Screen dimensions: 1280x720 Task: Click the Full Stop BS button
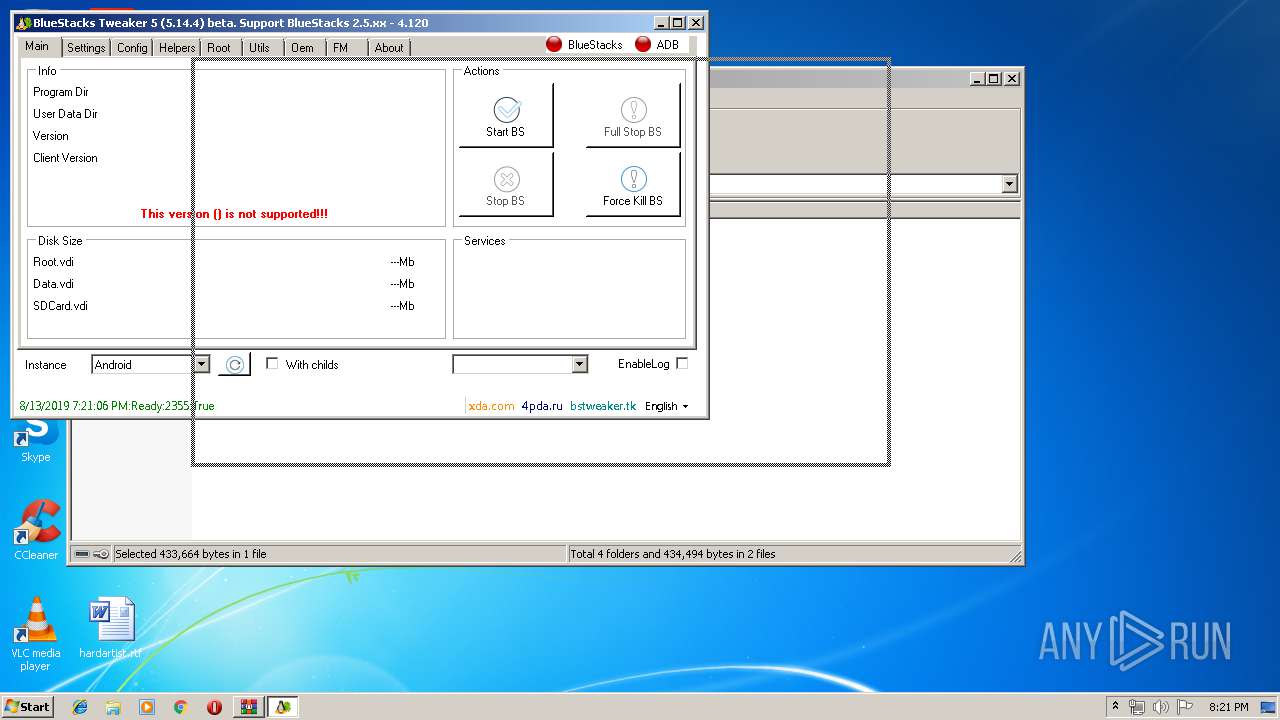pos(632,115)
